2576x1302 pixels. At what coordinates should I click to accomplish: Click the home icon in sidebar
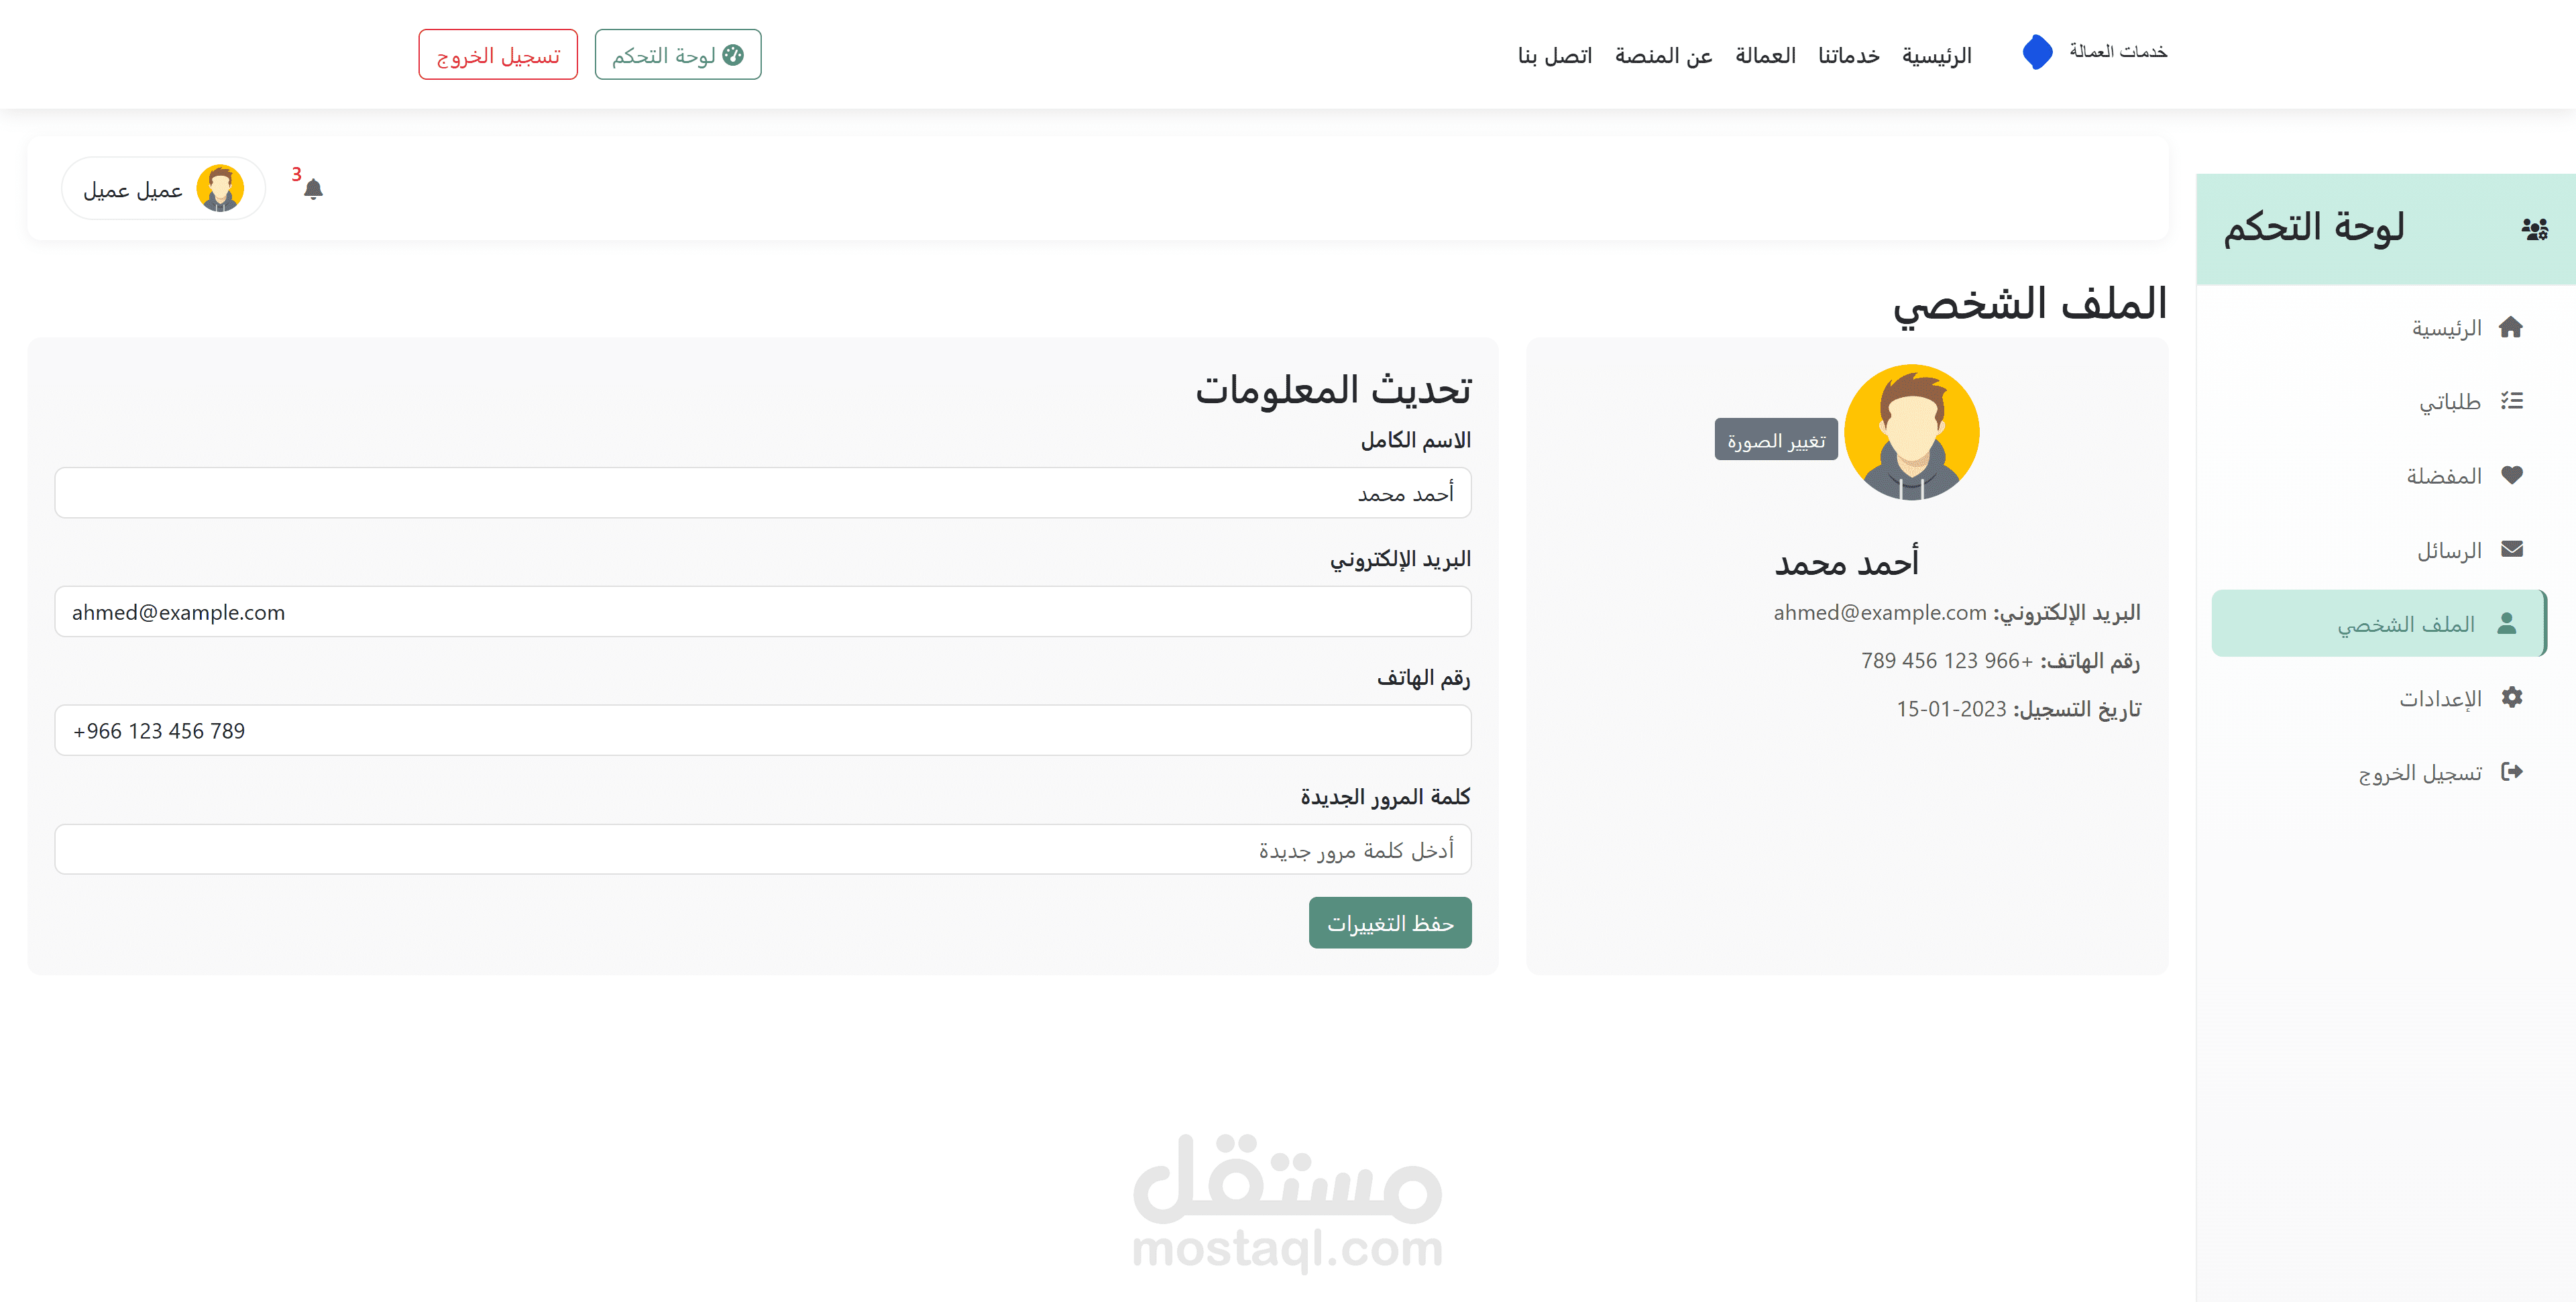pos(2510,327)
